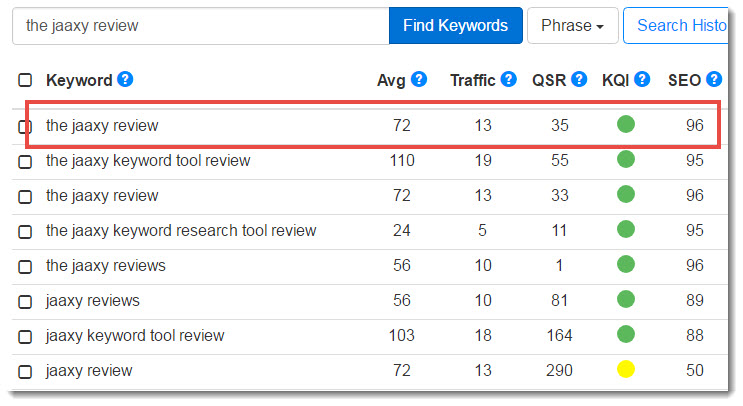Check the box for the jaaxy review with QSR 33
This screenshot has width=743, height=406.
tap(25, 197)
